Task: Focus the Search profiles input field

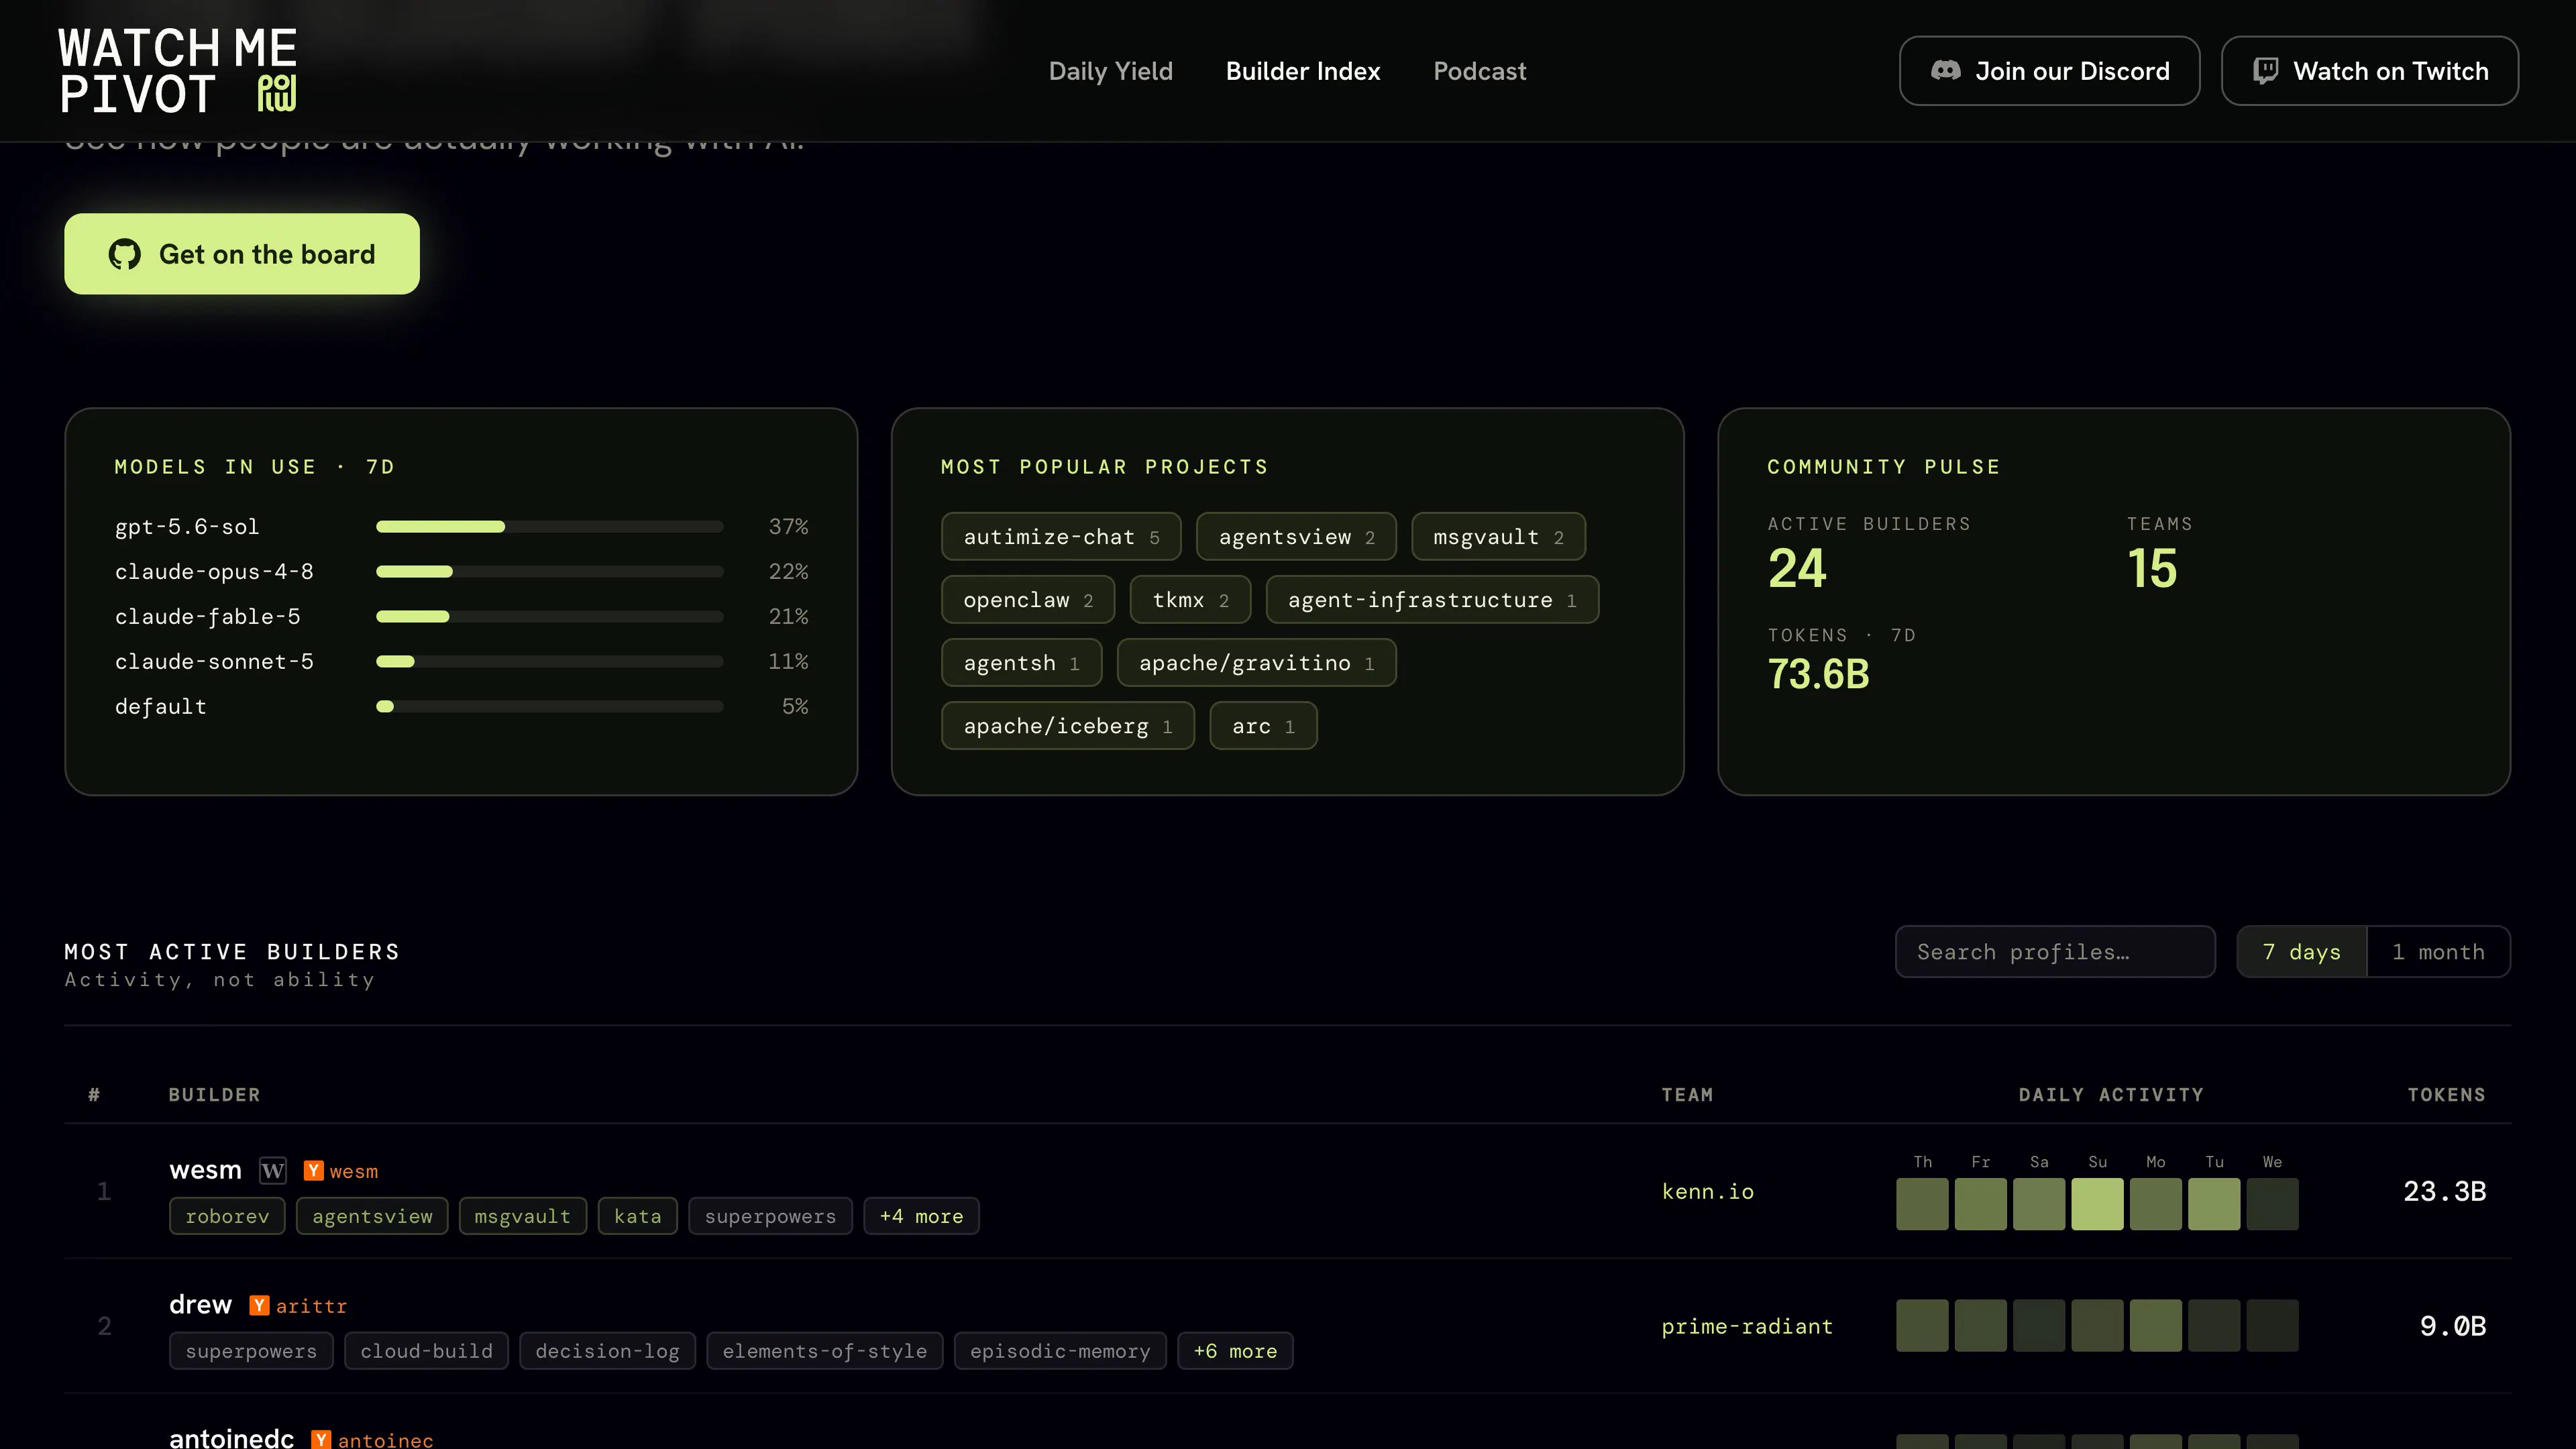Action: [2055, 952]
